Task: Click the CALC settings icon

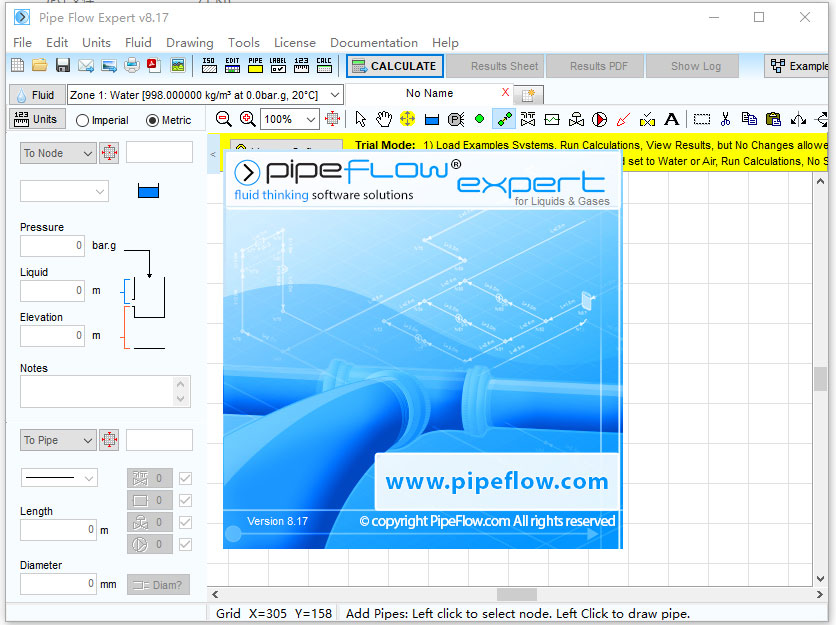Action: [x=324, y=66]
